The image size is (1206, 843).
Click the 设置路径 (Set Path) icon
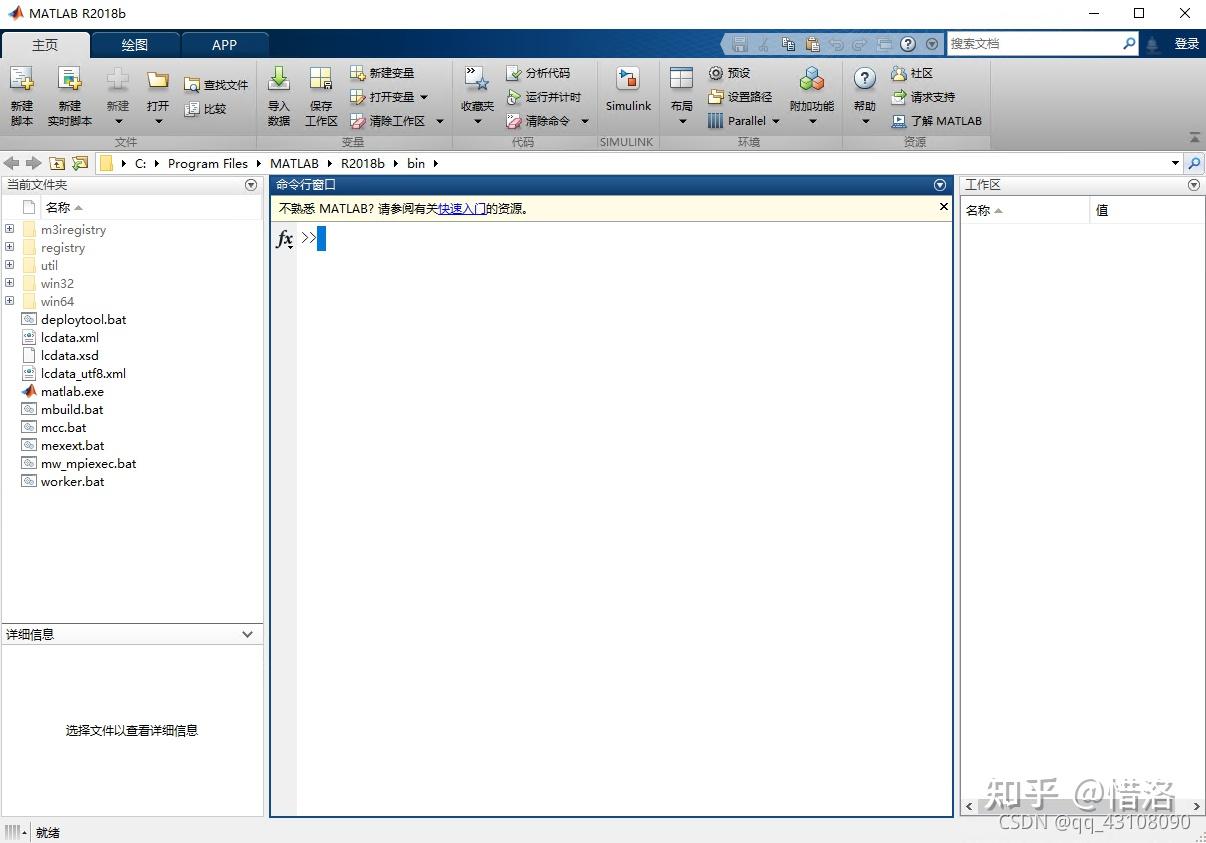pos(740,96)
